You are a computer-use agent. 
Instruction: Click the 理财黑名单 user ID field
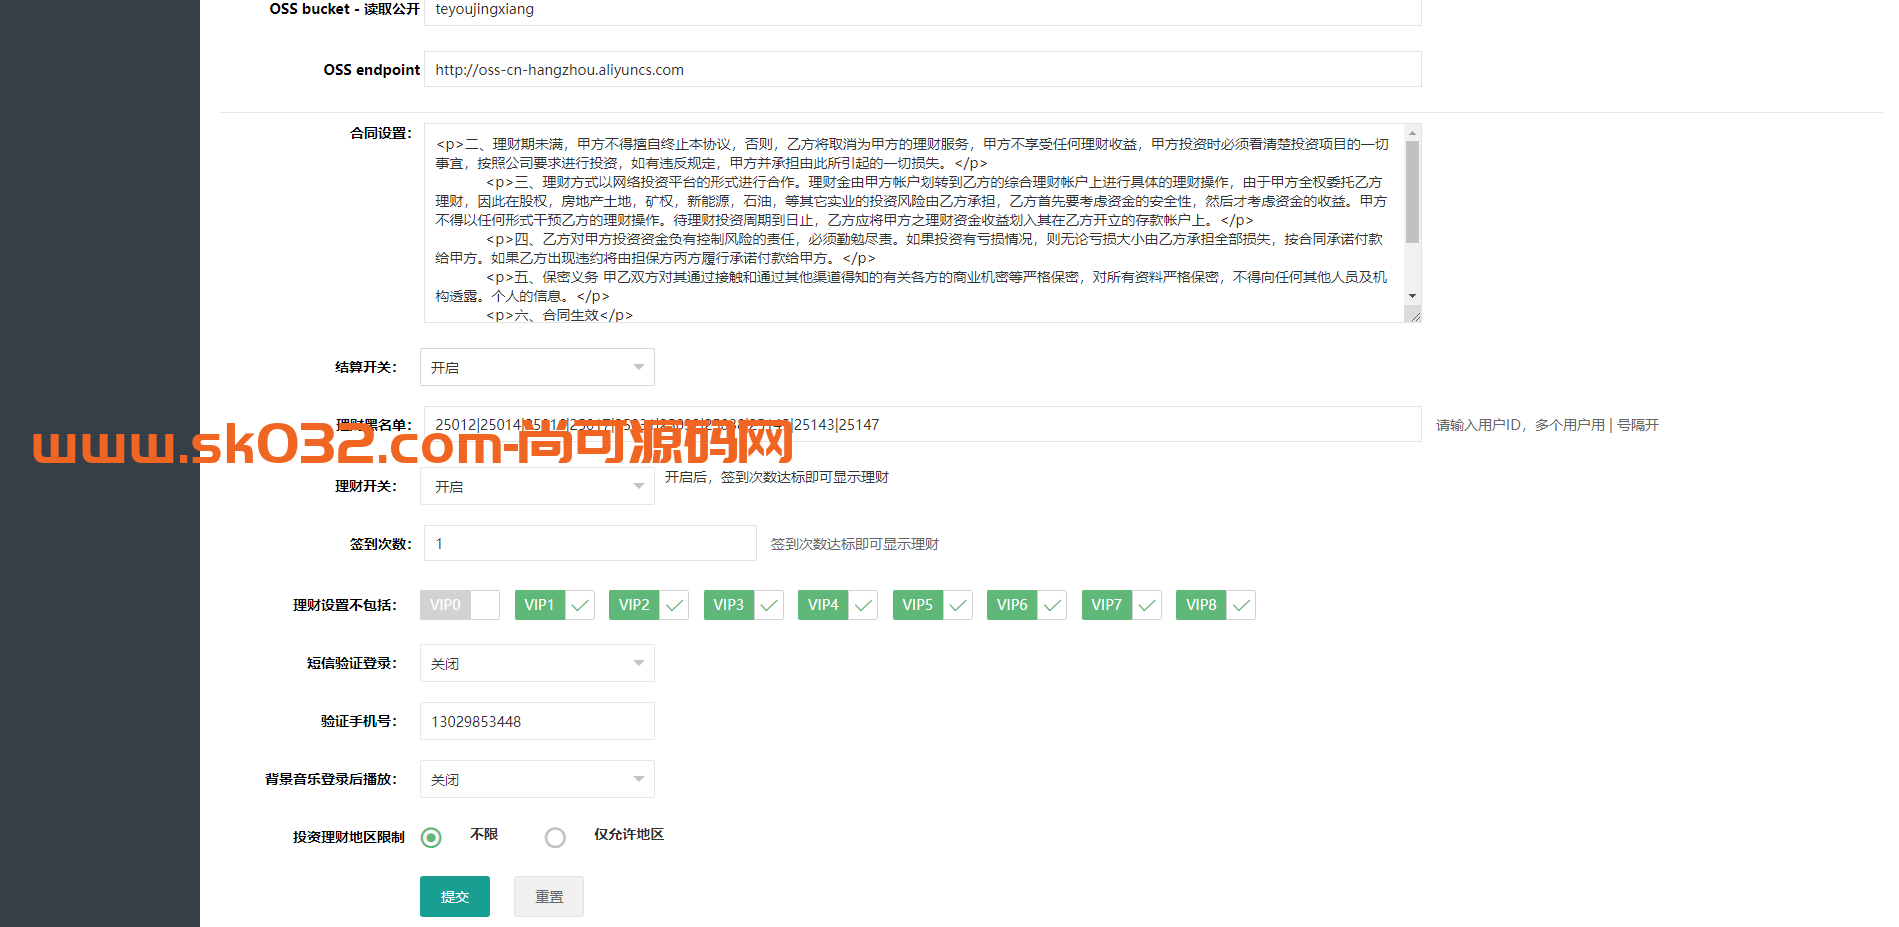922,424
